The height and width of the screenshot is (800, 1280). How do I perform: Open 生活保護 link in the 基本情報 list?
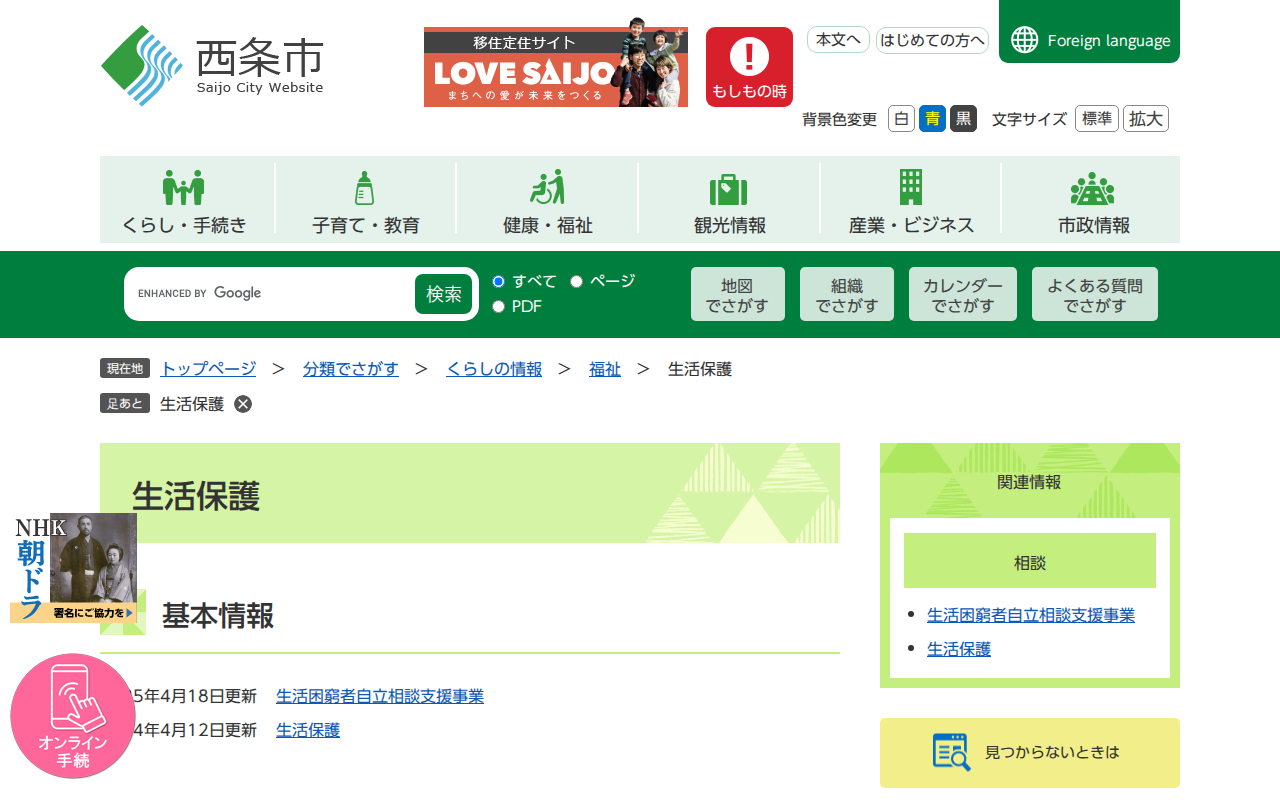308,730
